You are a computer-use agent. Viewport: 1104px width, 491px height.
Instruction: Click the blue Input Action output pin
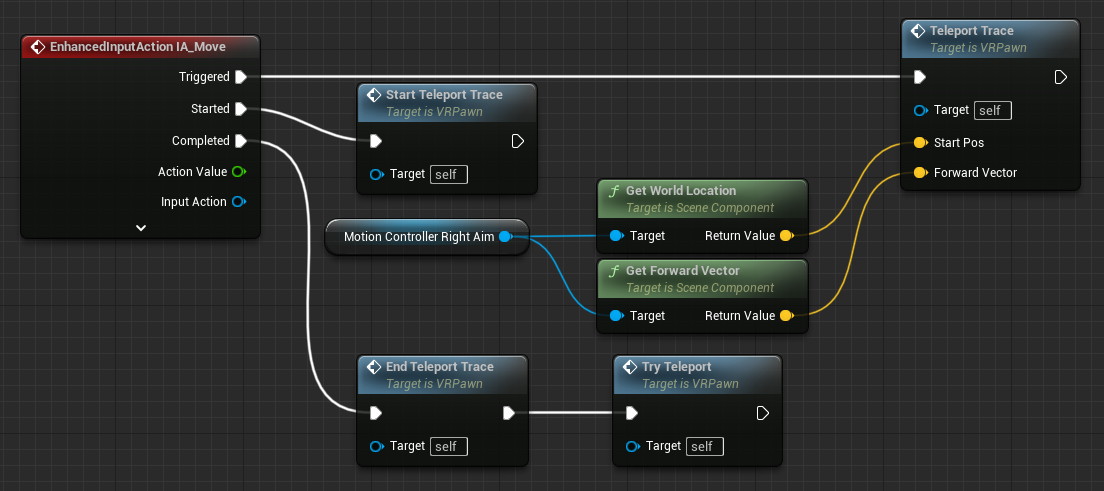pyautogui.click(x=239, y=202)
